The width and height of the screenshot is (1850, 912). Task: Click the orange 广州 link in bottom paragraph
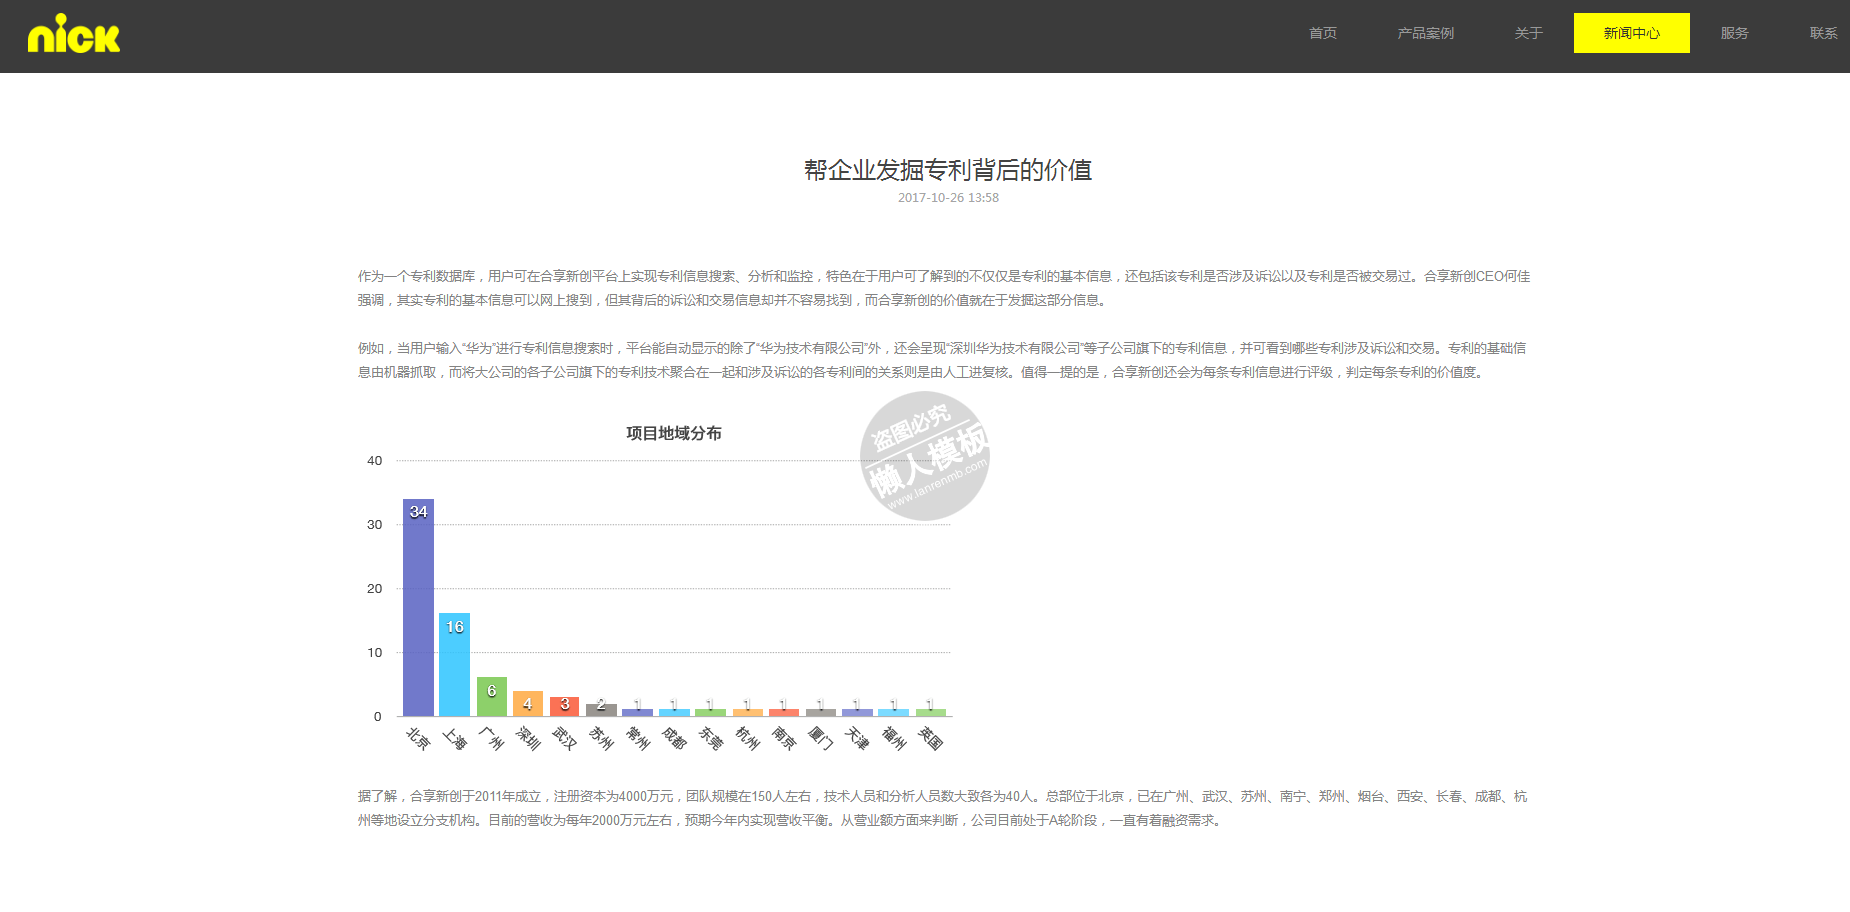tap(1176, 796)
